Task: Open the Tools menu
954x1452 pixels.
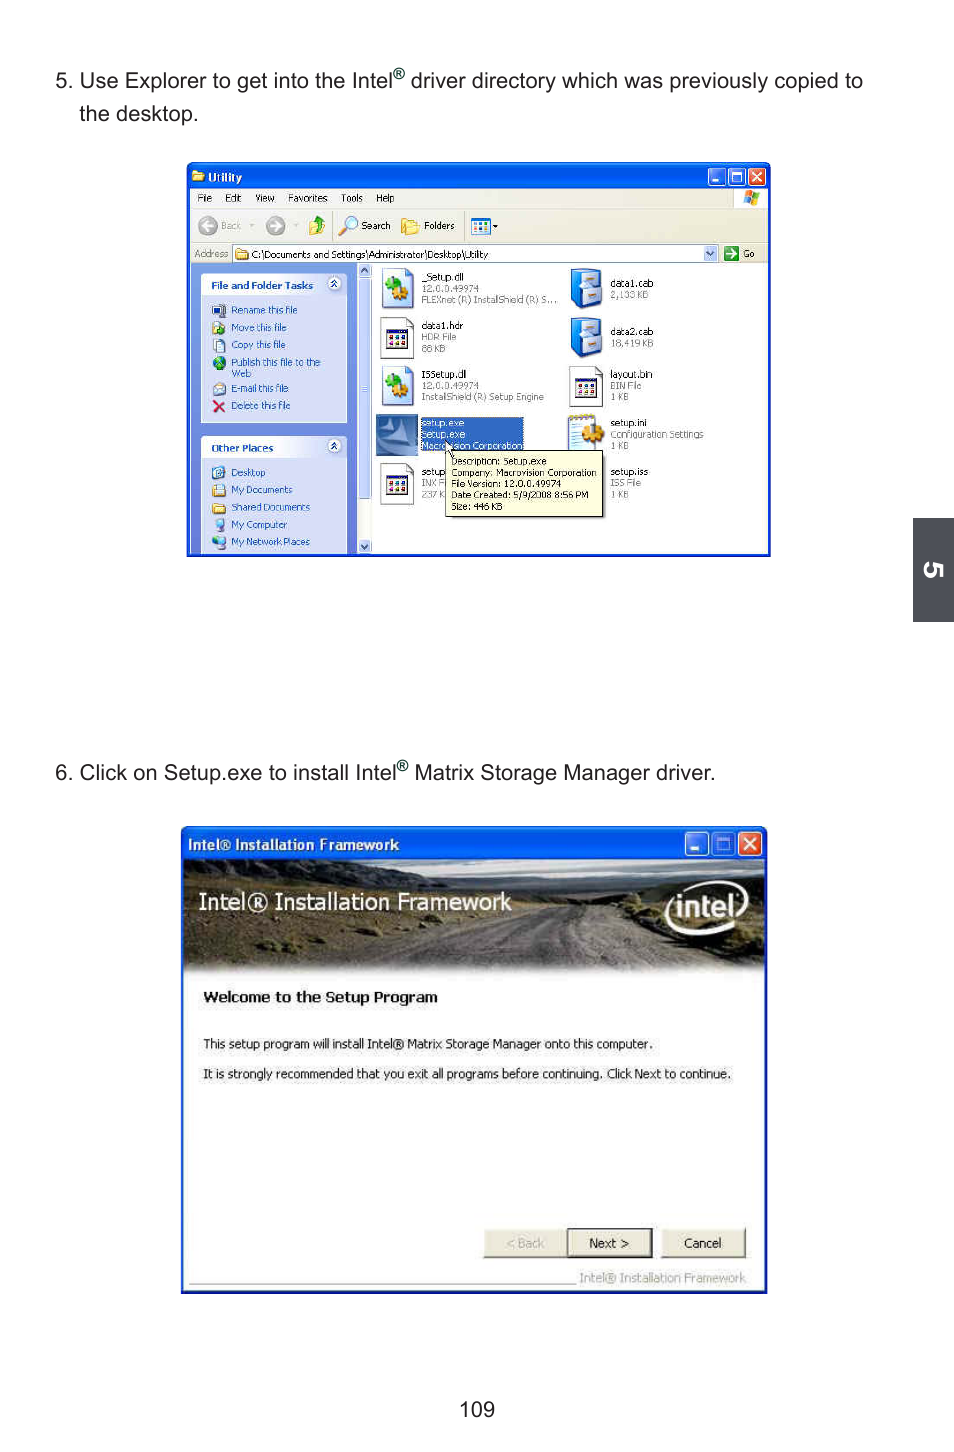Action: tap(352, 198)
